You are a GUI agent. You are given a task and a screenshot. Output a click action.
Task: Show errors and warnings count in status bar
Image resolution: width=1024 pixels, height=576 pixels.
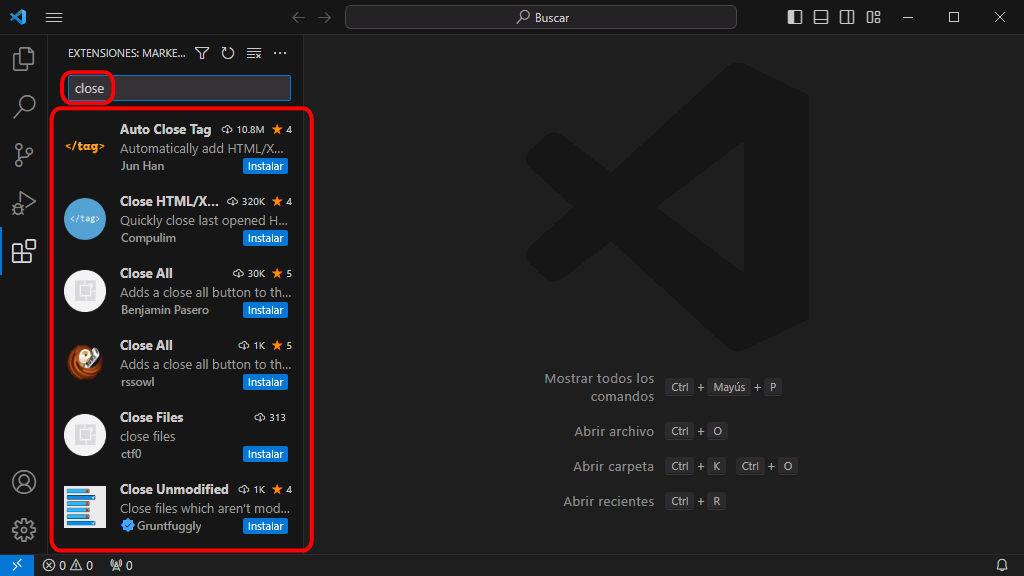[68, 565]
